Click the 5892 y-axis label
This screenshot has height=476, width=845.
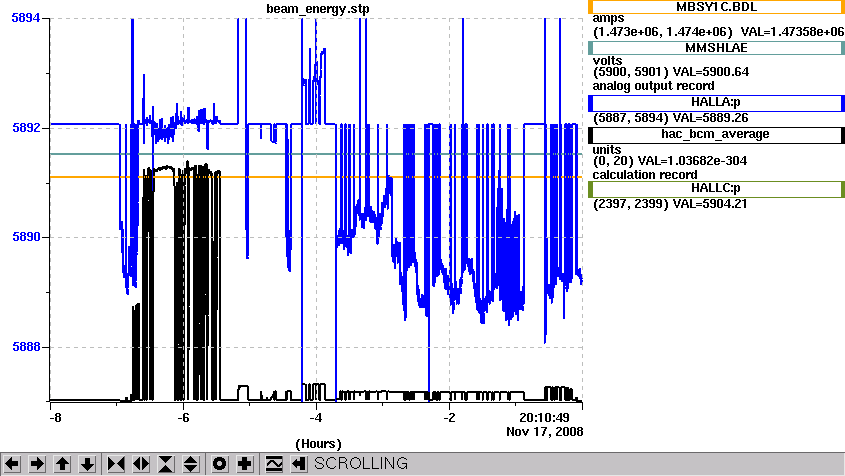(26, 128)
